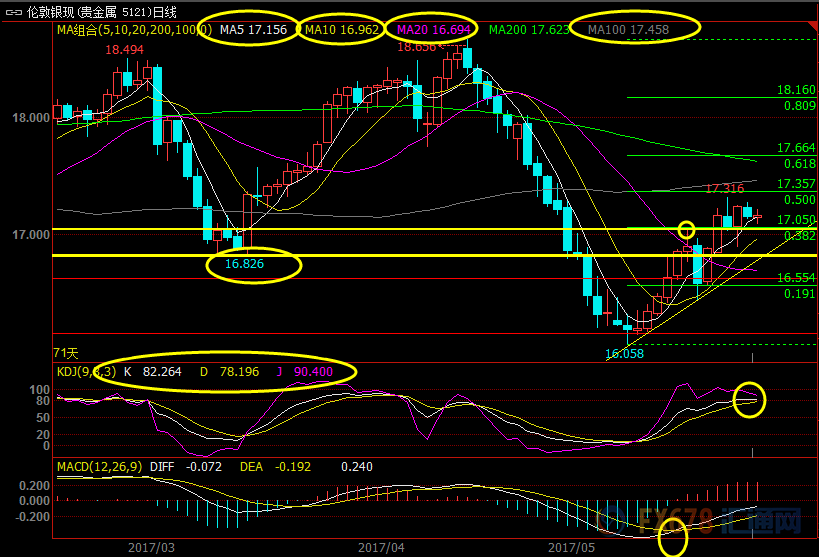The width and height of the screenshot is (819, 557).
Task: Click the 18.494 high price marker
Action: pyautogui.click(x=123, y=49)
